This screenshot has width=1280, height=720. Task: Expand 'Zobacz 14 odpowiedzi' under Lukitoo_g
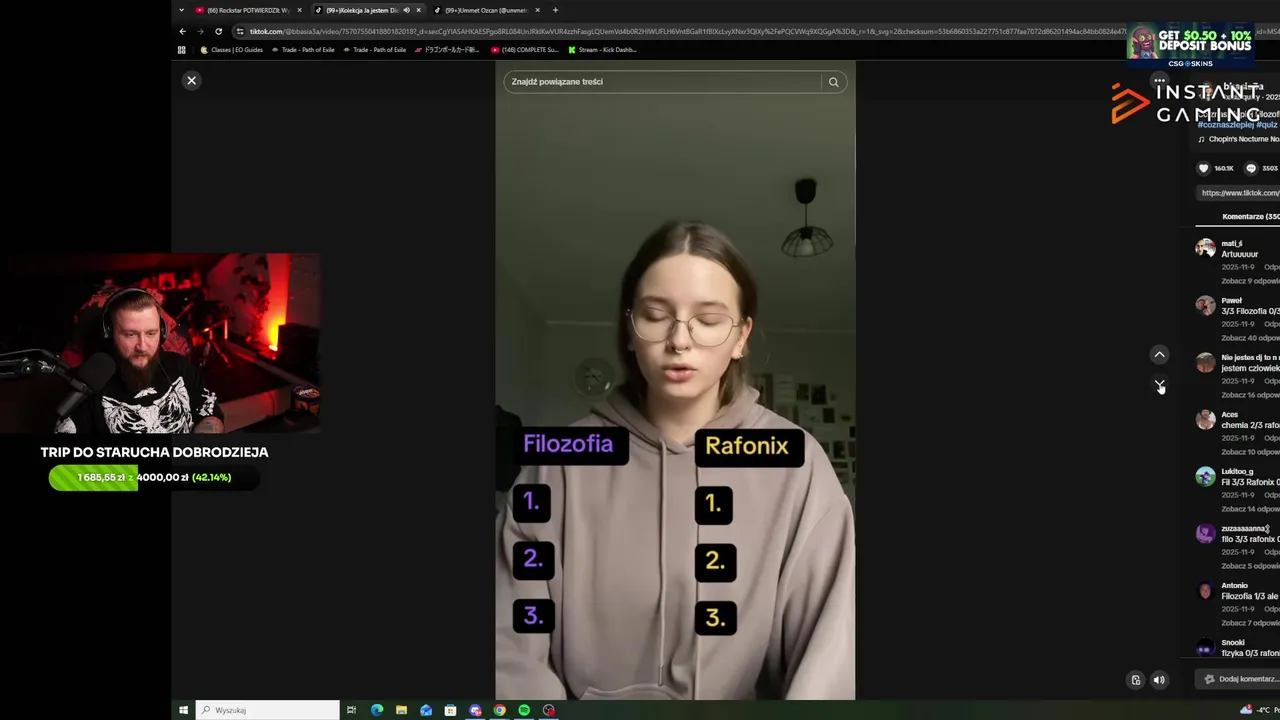[x=1250, y=509]
